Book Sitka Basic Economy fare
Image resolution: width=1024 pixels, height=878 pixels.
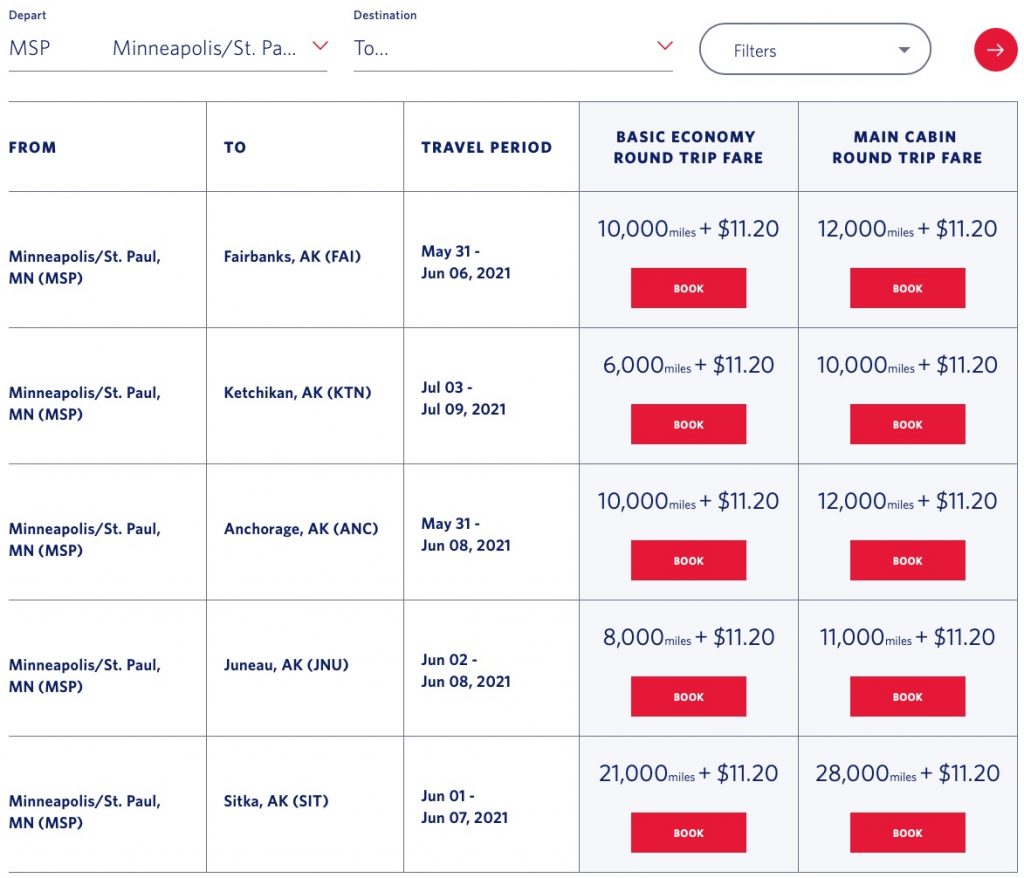point(688,832)
